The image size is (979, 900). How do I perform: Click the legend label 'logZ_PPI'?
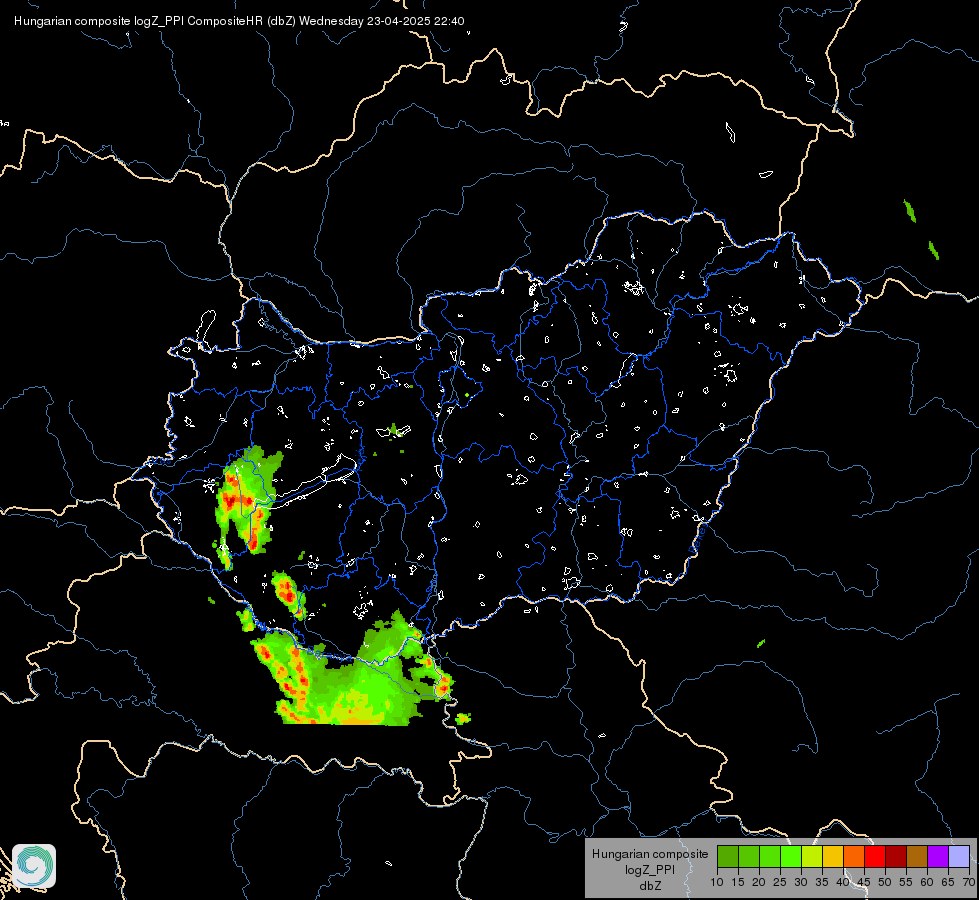tap(650, 869)
